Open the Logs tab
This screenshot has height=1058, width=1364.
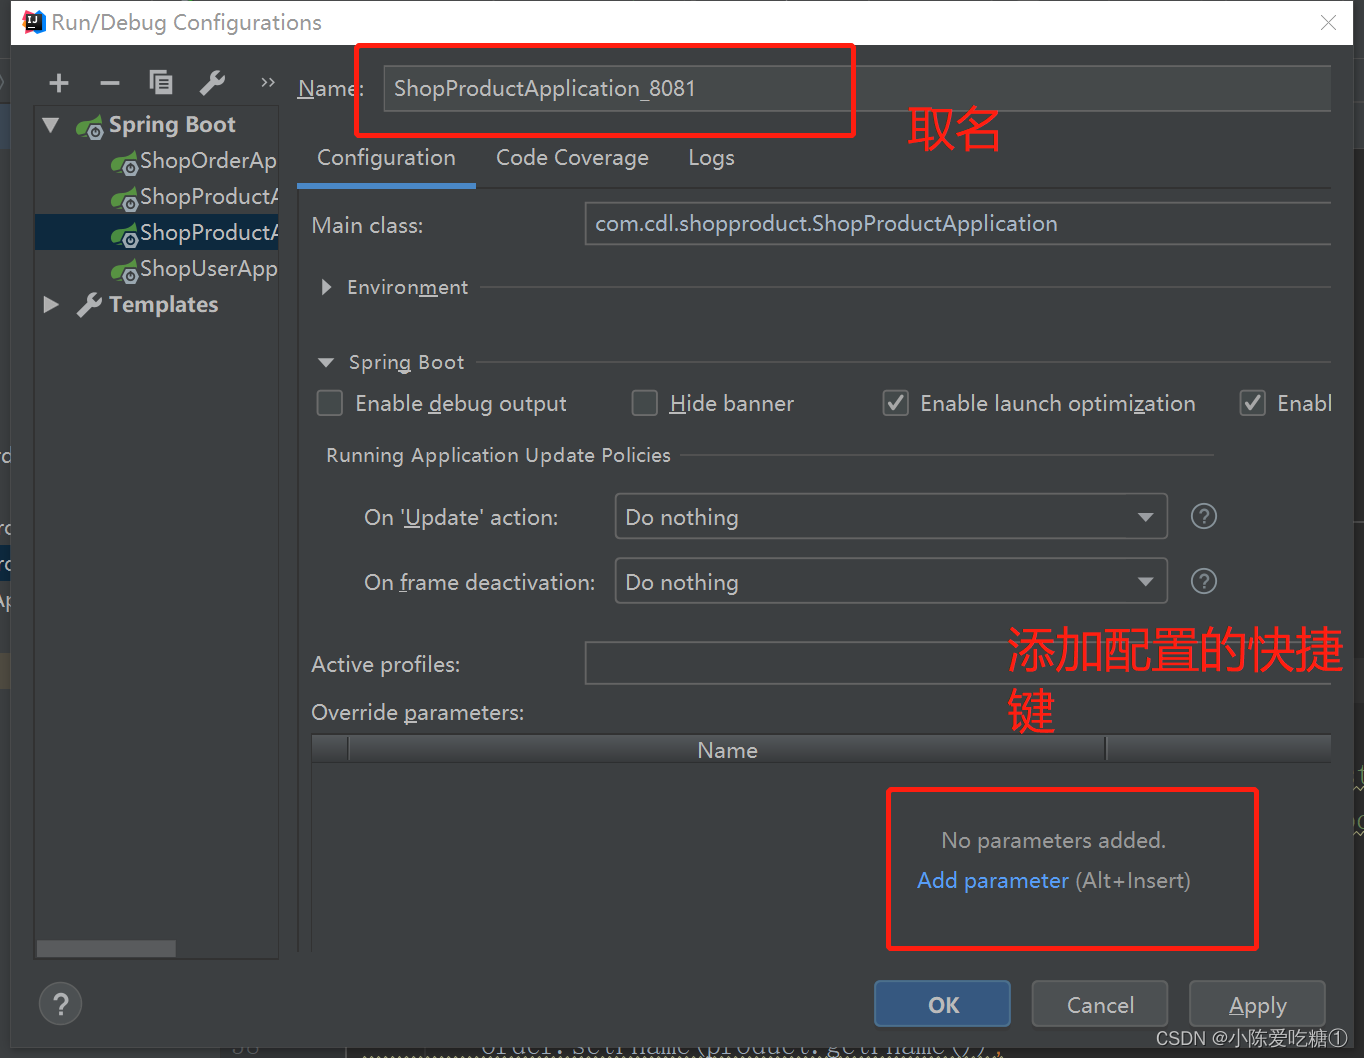pos(711,158)
